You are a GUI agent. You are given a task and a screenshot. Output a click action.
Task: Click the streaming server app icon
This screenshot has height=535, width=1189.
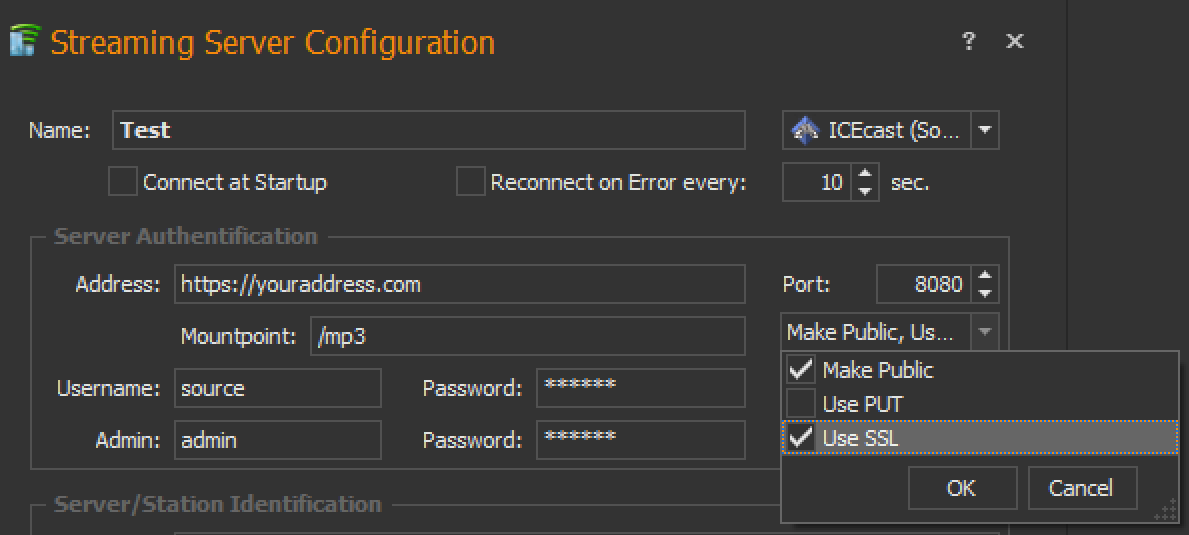tap(24, 40)
